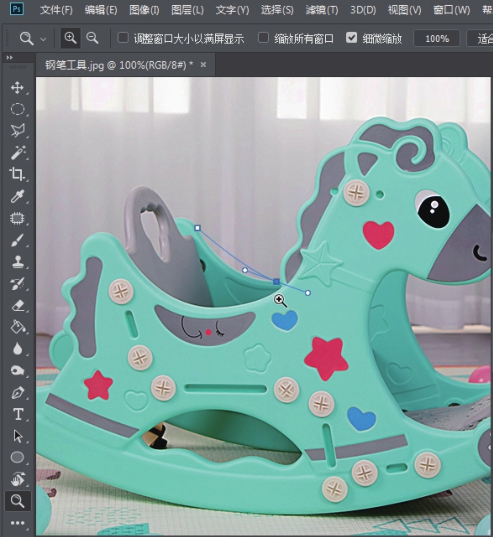
Task: Open the three-dots edit toolbar menu
Action: click(x=17, y=523)
